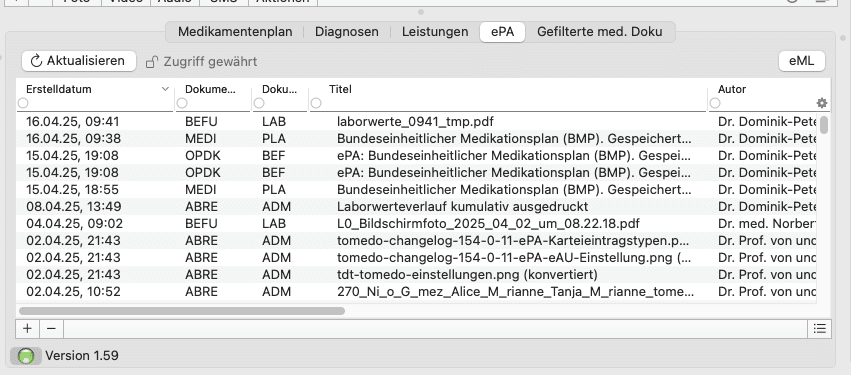Click the unlocked padlock access icon

coord(152,62)
